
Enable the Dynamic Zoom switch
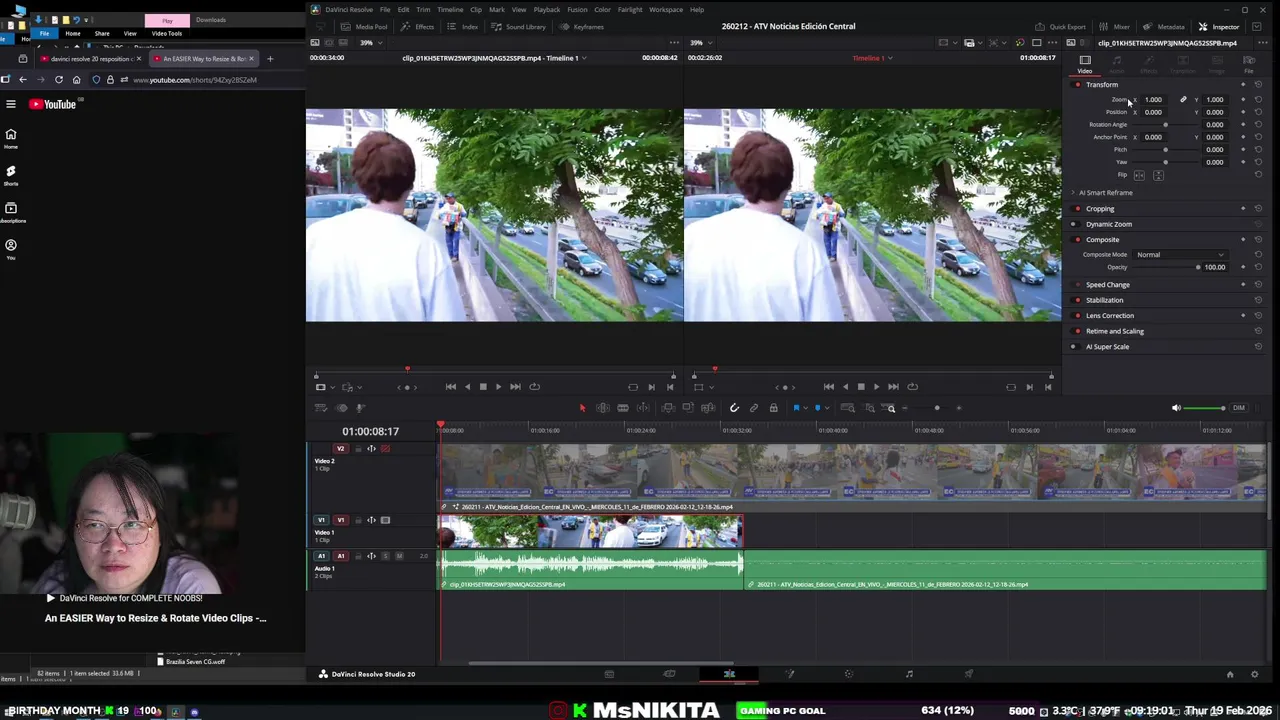pos(1074,224)
